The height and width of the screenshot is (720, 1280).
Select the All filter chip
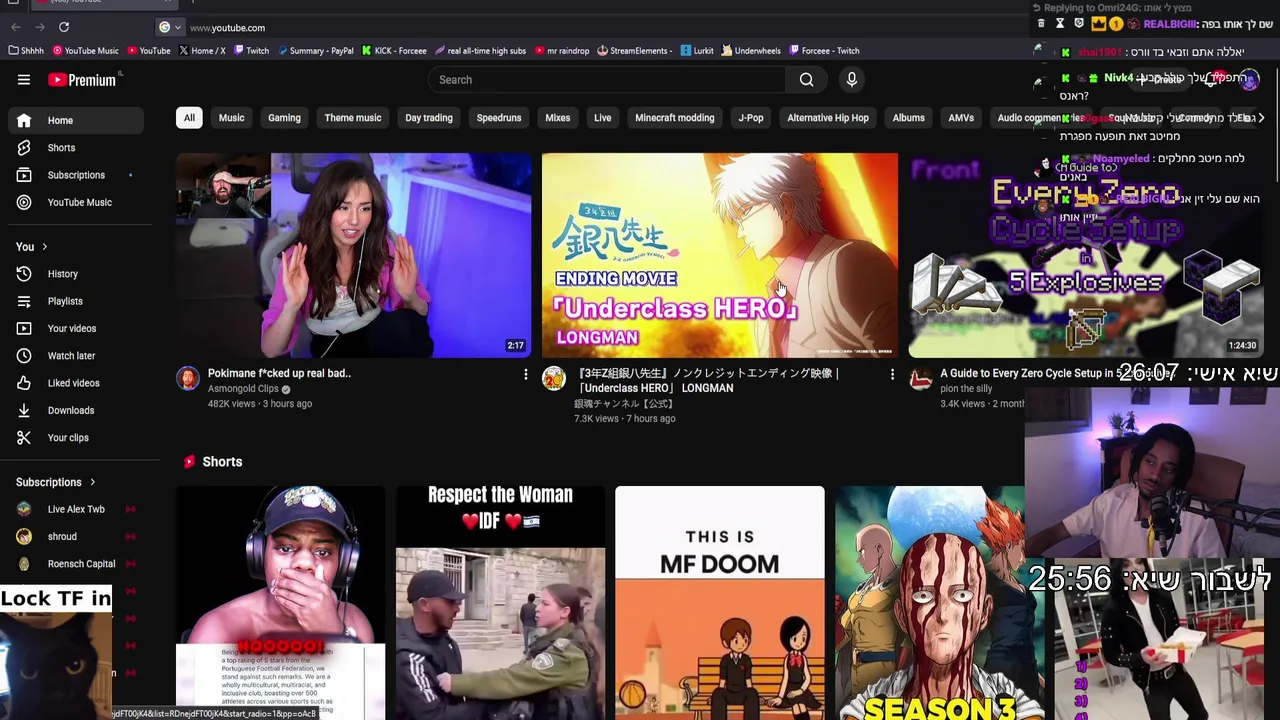pyautogui.click(x=189, y=118)
